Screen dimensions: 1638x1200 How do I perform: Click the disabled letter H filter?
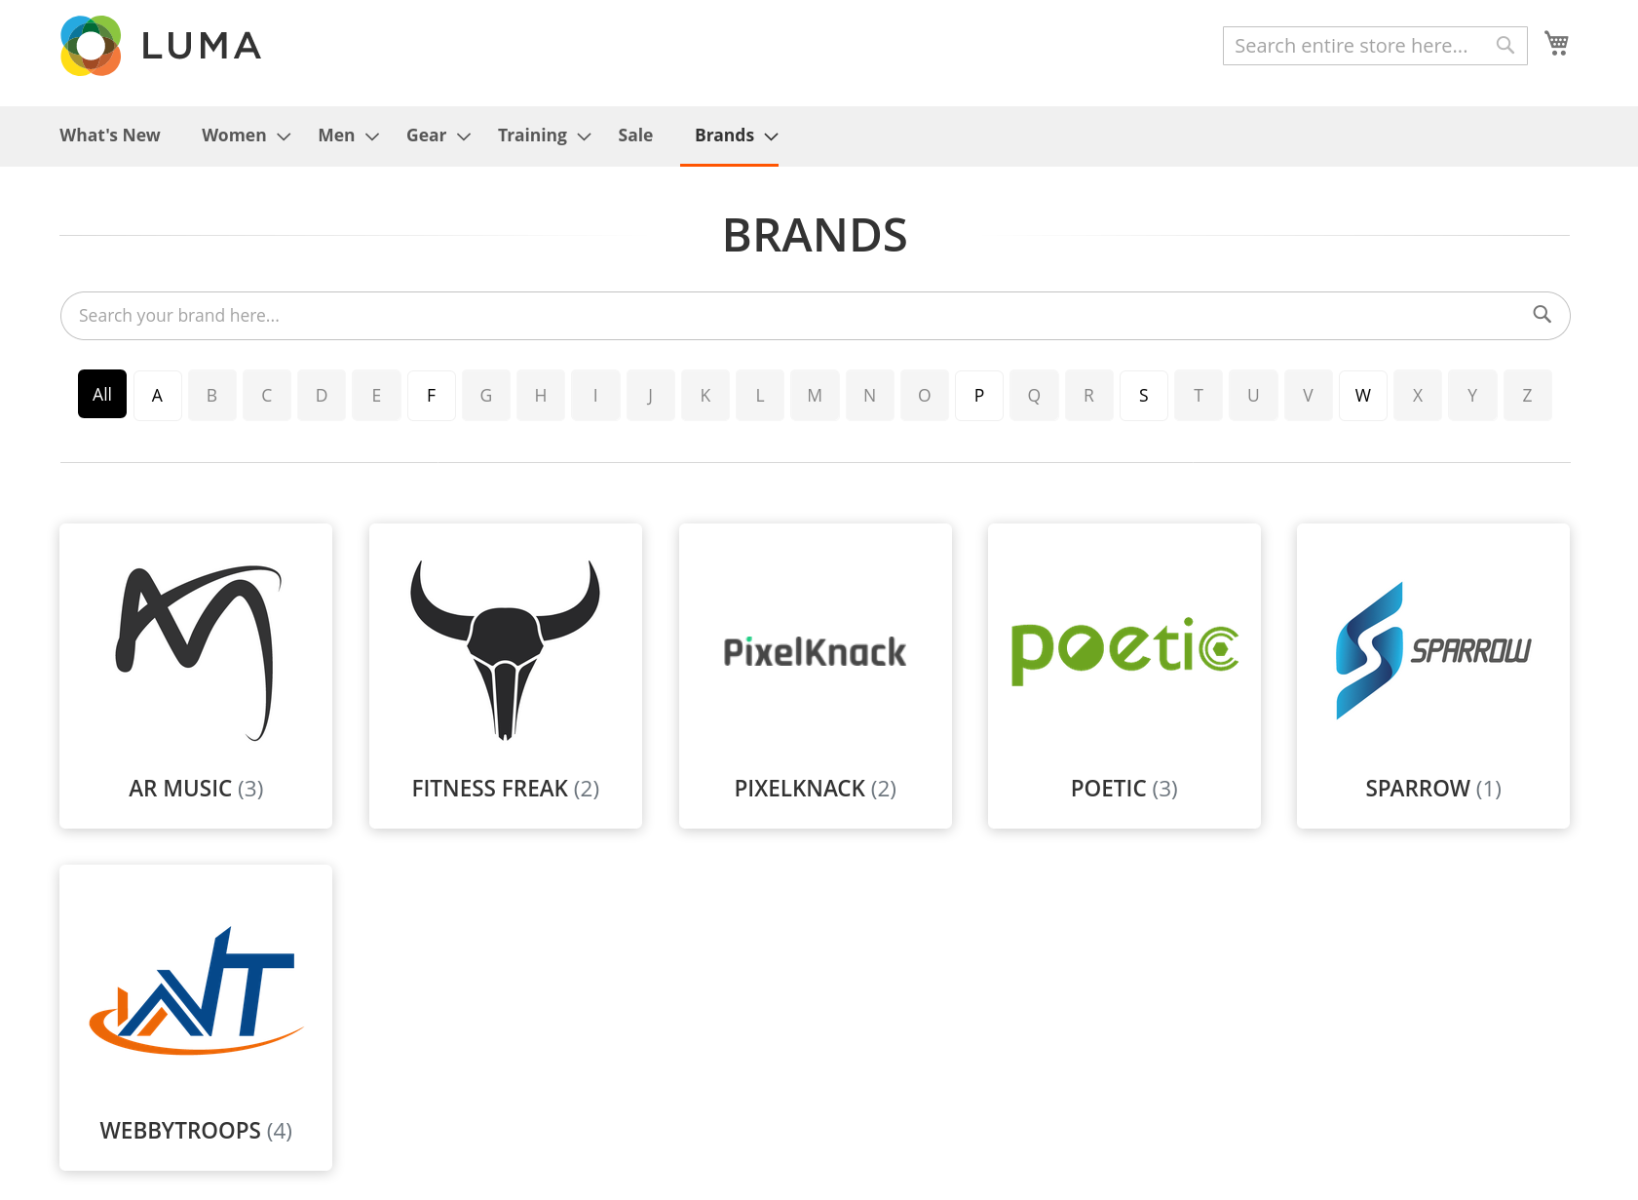pyautogui.click(x=541, y=395)
